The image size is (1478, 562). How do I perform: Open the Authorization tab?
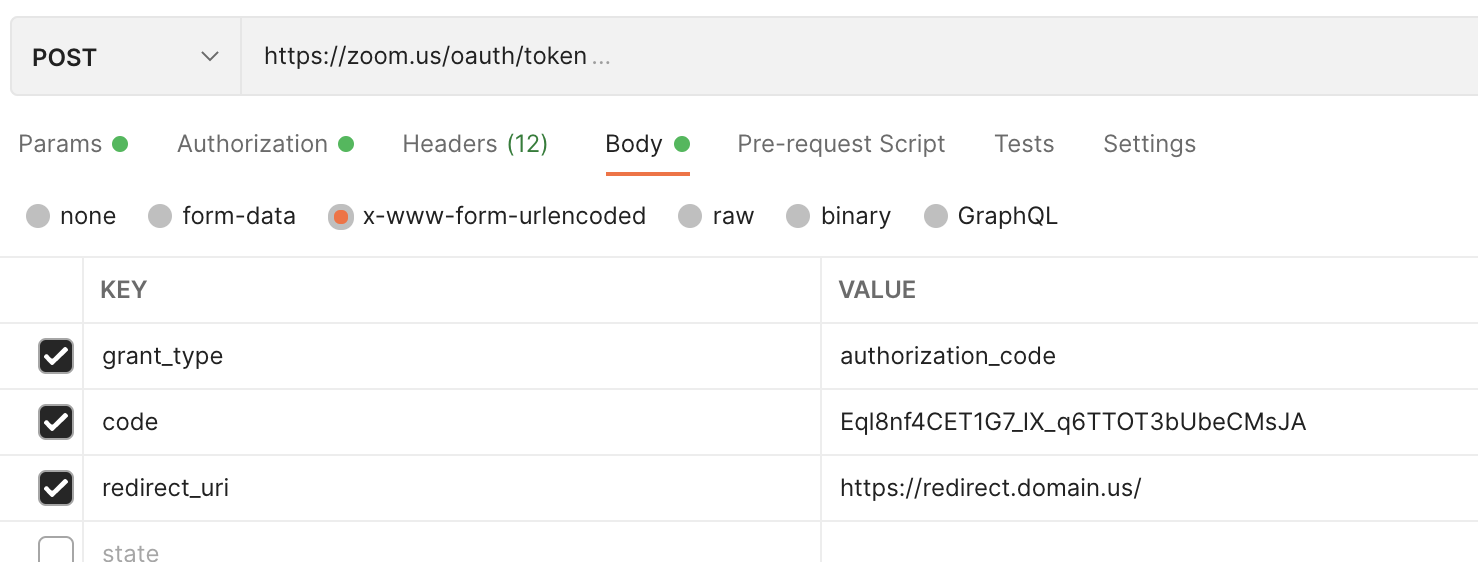[252, 144]
